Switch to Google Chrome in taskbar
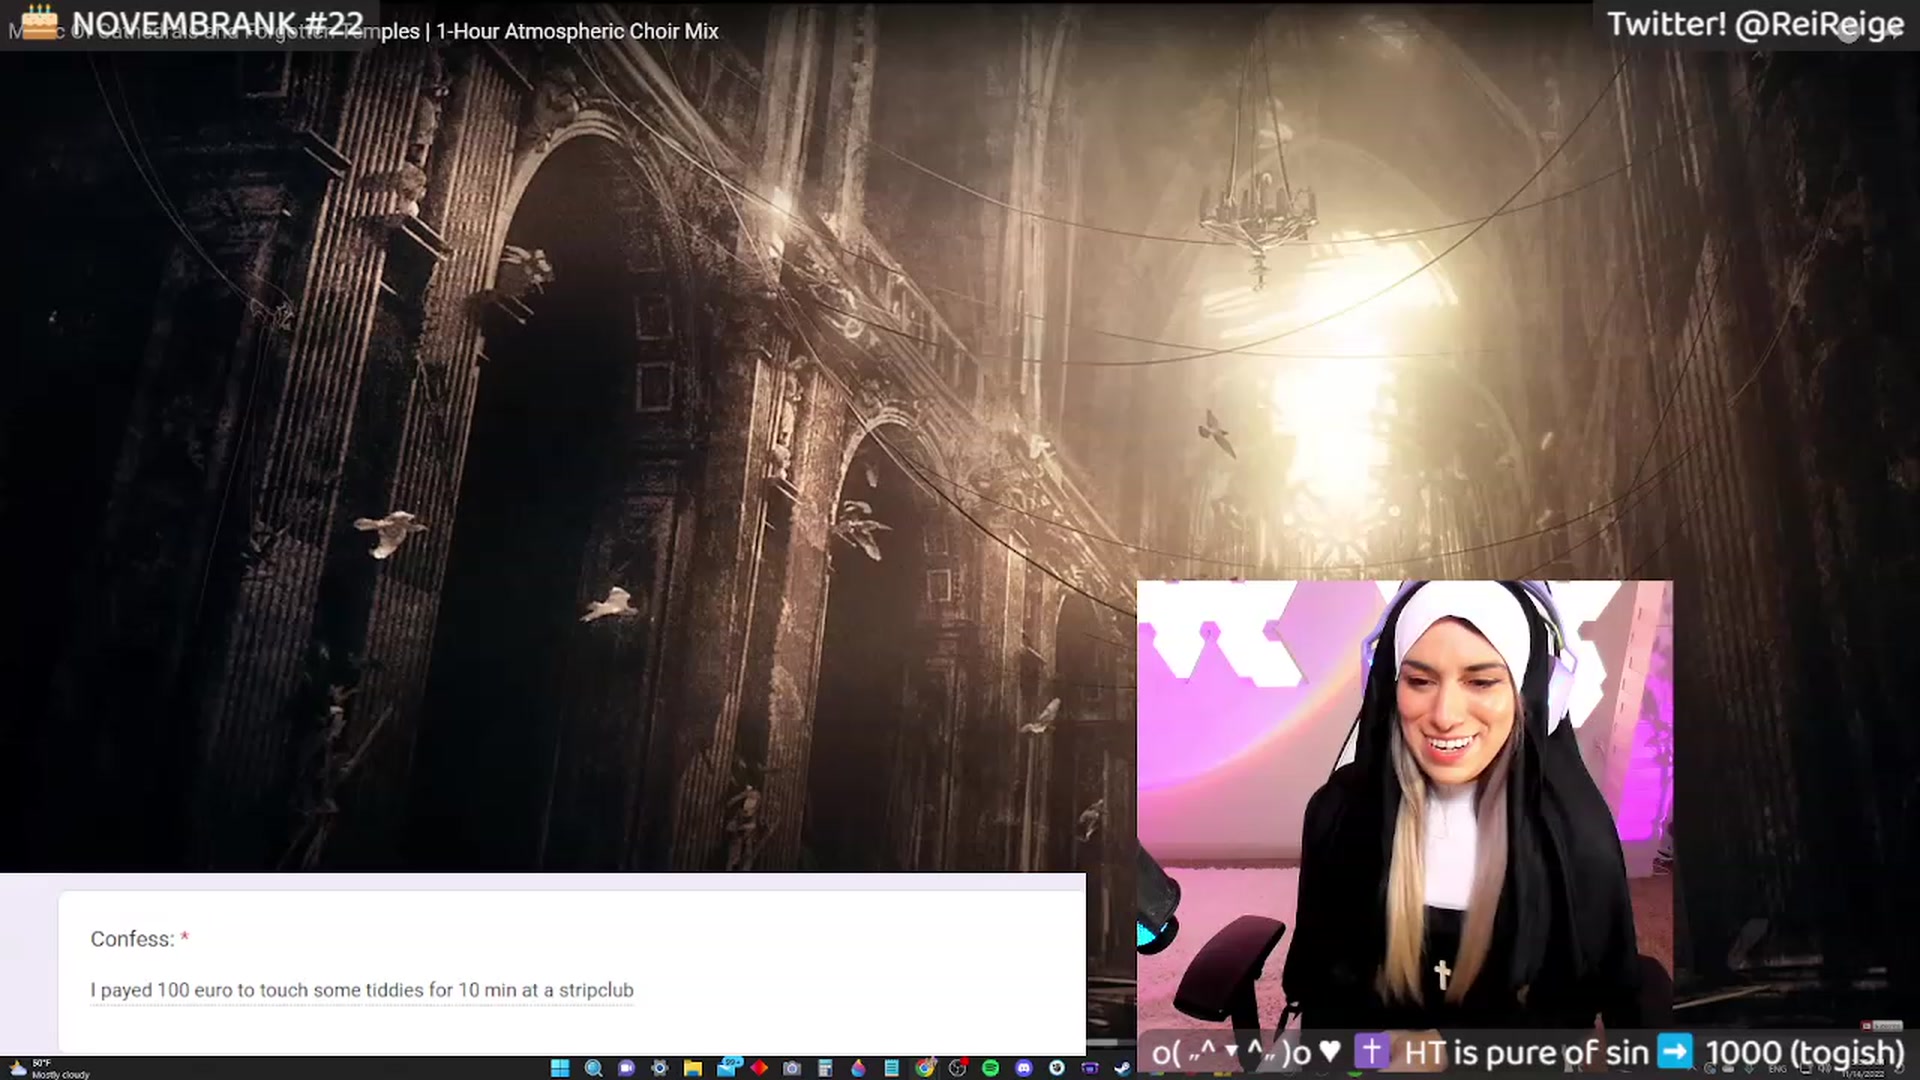The image size is (1920, 1080). [x=925, y=1068]
